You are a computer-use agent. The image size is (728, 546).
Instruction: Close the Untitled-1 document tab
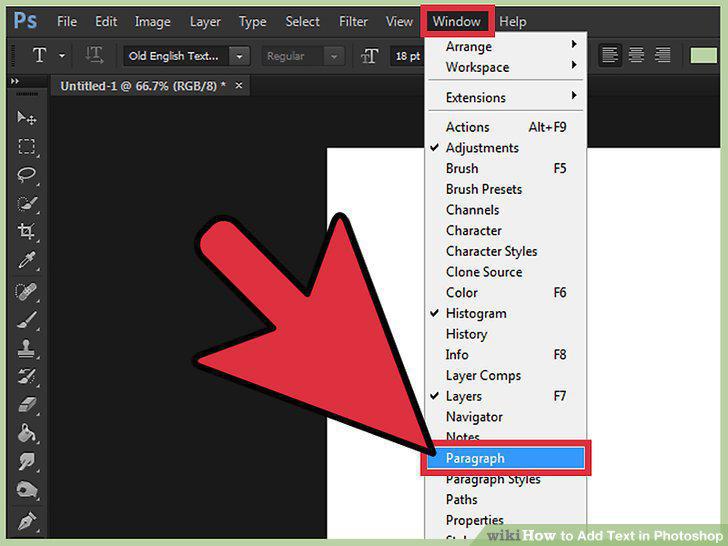tap(239, 85)
